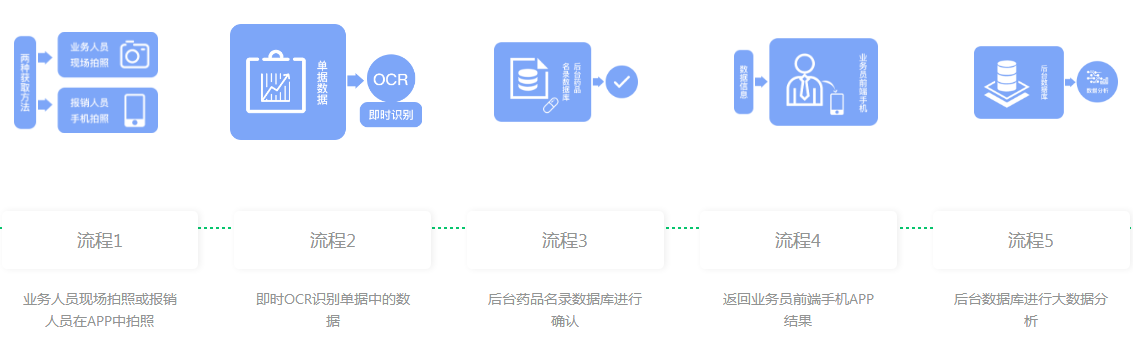This screenshot has width=1133, height=360.
Task: Click the arrow before 报销人员手机拍照 box
Action: pyautogui.click(x=46, y=105)
